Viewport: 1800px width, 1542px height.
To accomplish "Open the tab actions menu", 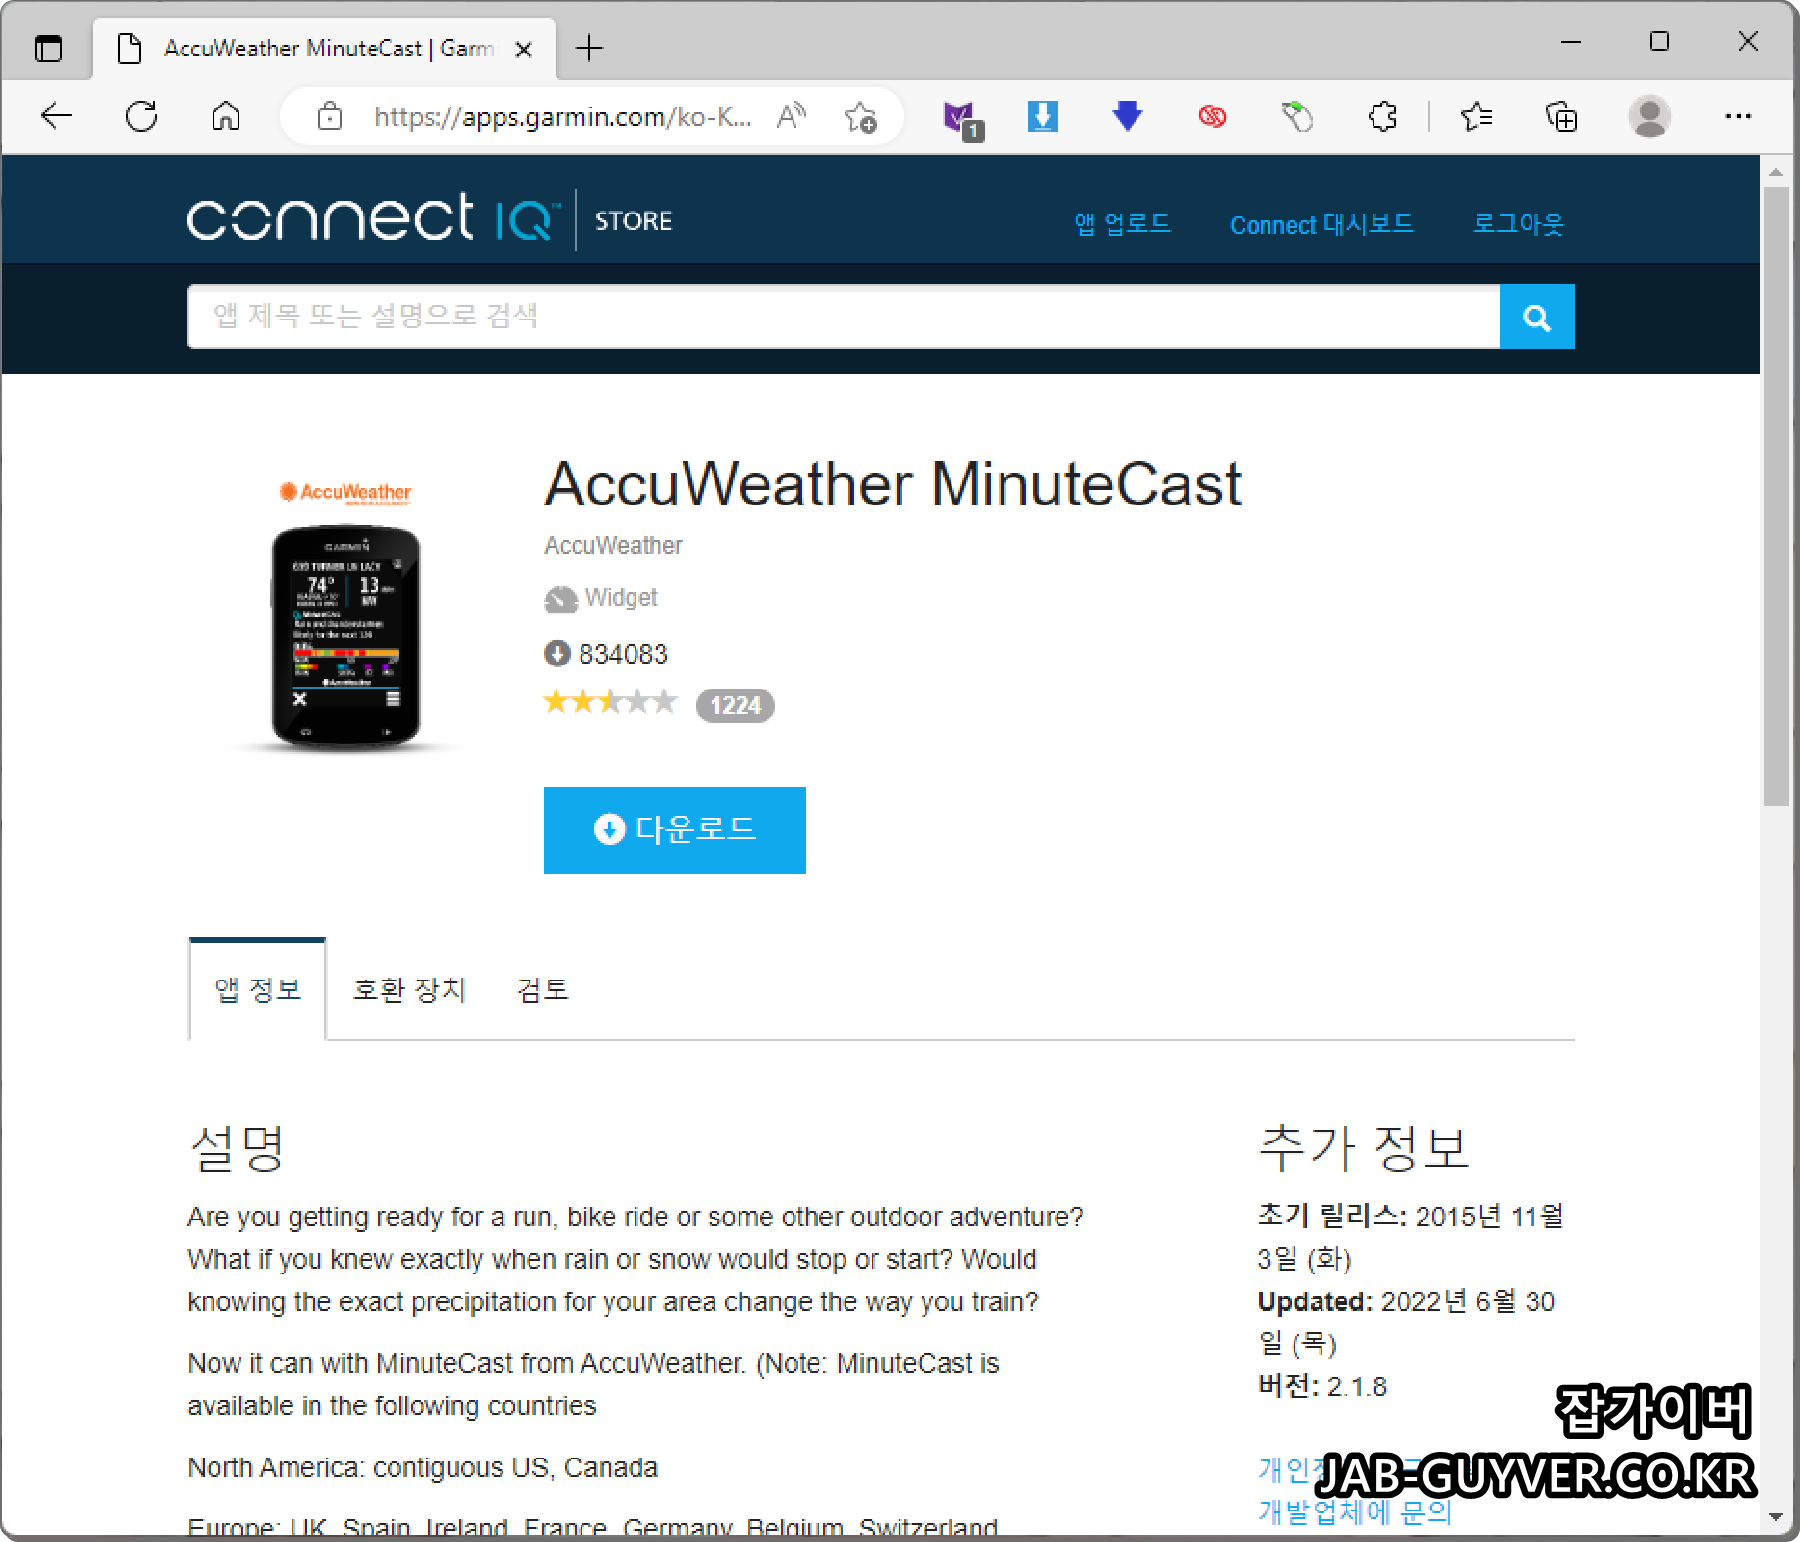I will point(48,48).
